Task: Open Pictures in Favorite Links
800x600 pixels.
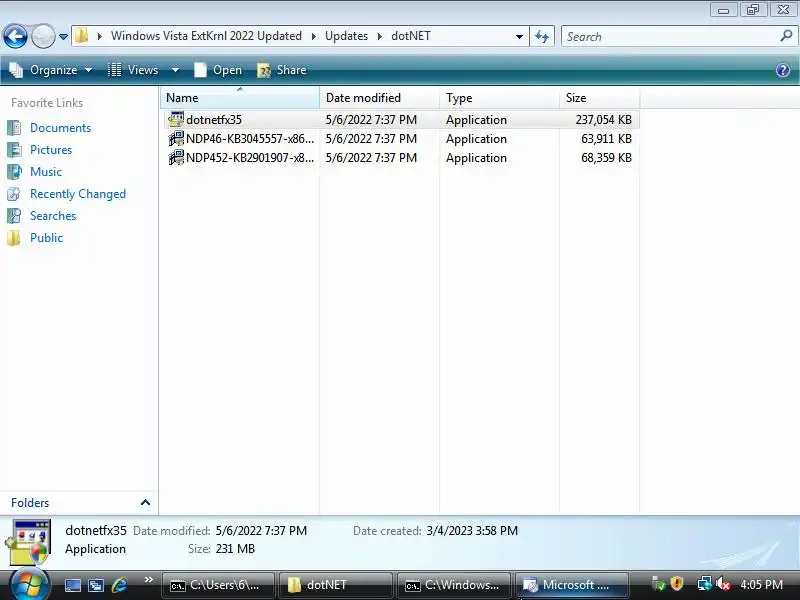Action: [51, 149]
